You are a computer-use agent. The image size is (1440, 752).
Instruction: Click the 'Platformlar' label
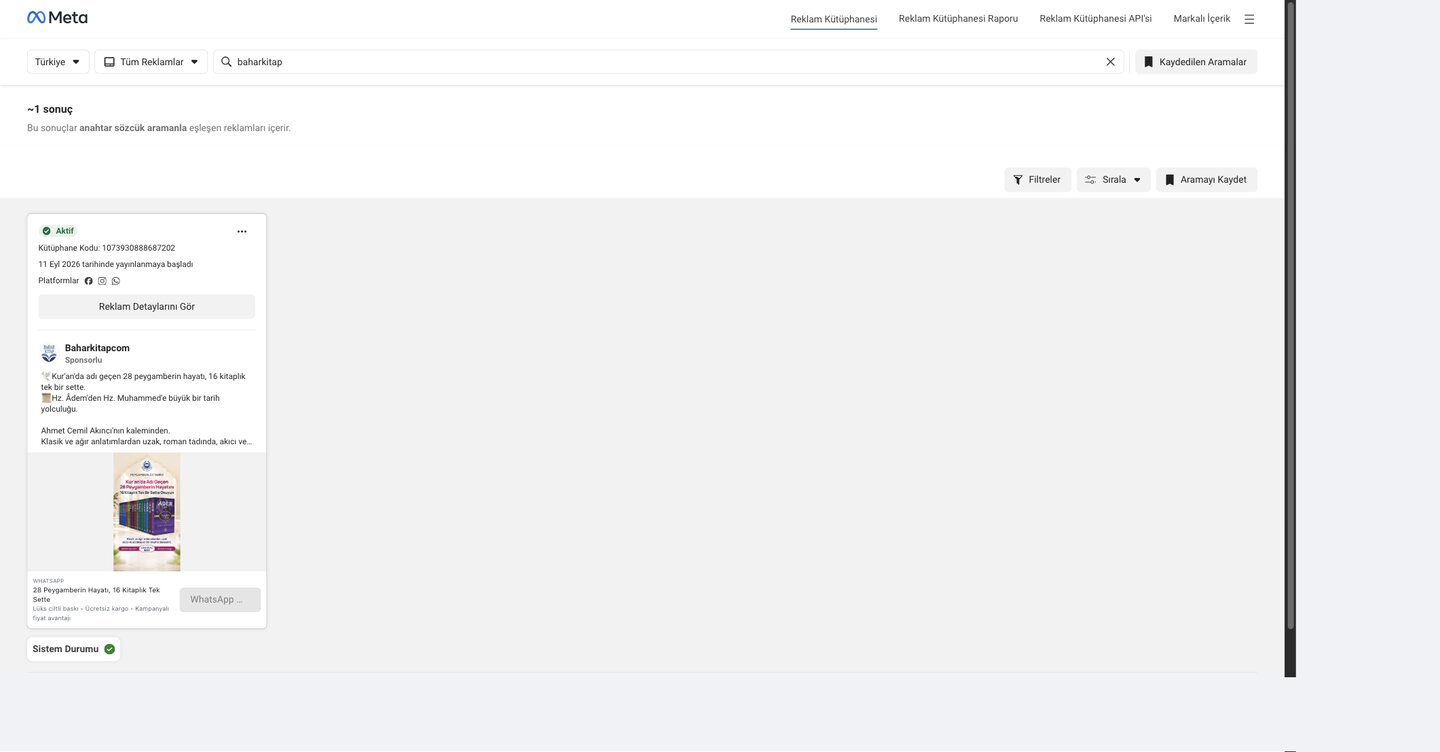point(59,281)
